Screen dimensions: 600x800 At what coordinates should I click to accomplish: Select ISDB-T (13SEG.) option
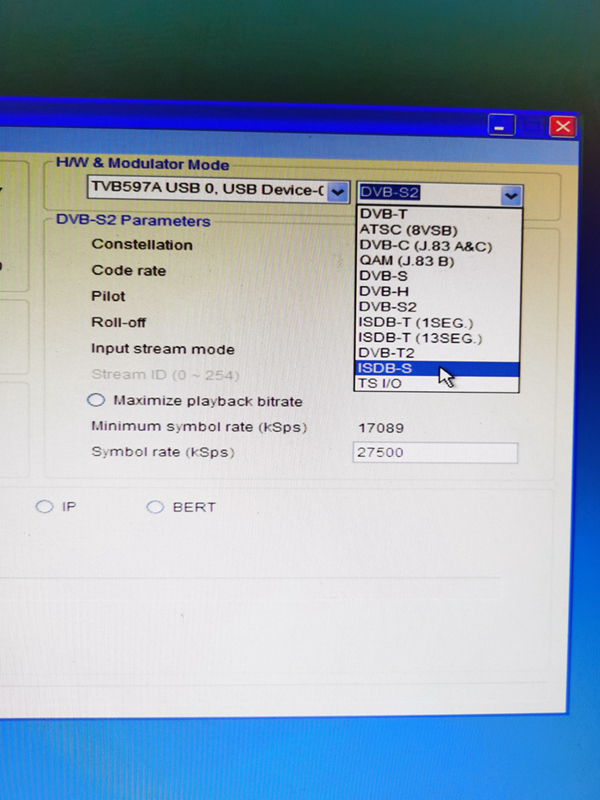(x=438, y=338)
